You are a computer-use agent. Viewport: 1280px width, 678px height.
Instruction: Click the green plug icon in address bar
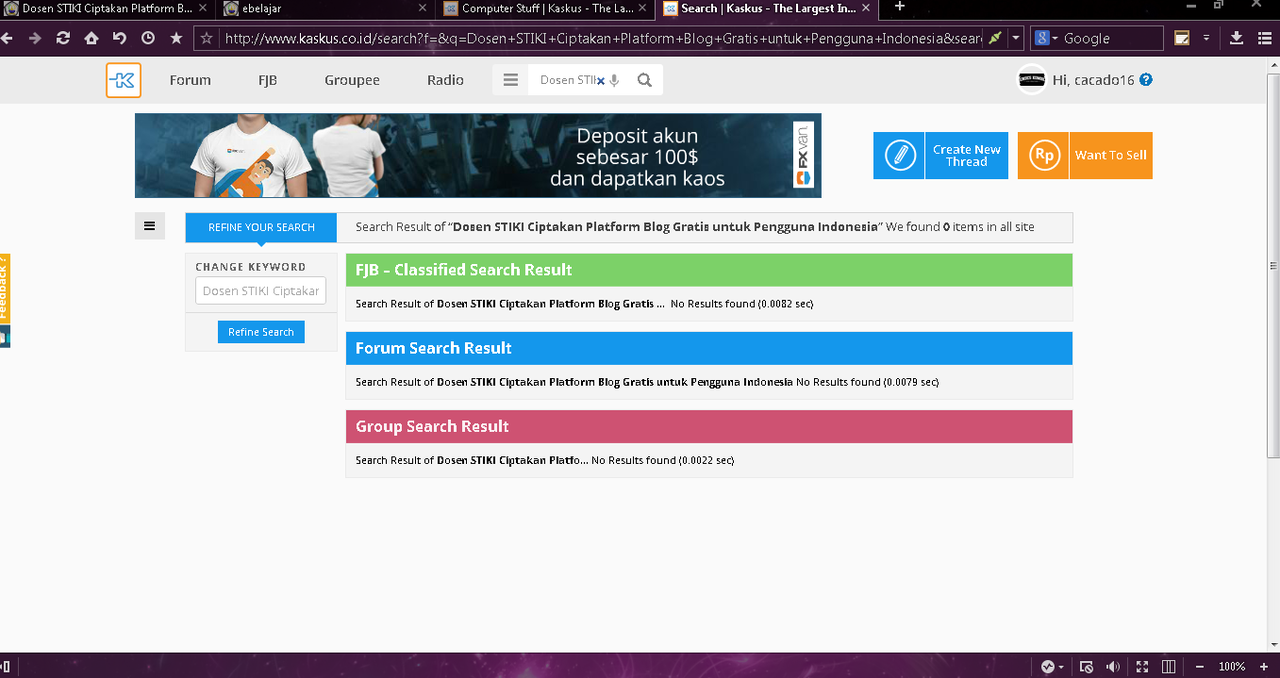pos(994,38)
